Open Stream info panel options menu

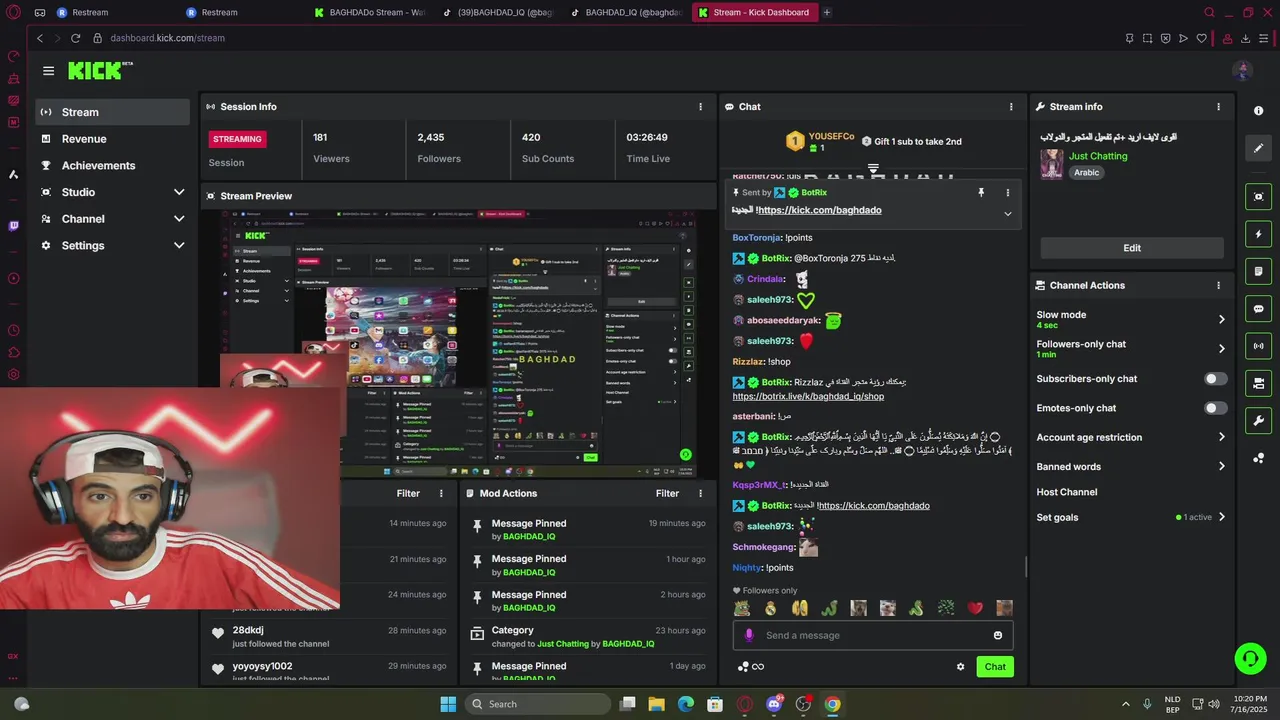1218,107
